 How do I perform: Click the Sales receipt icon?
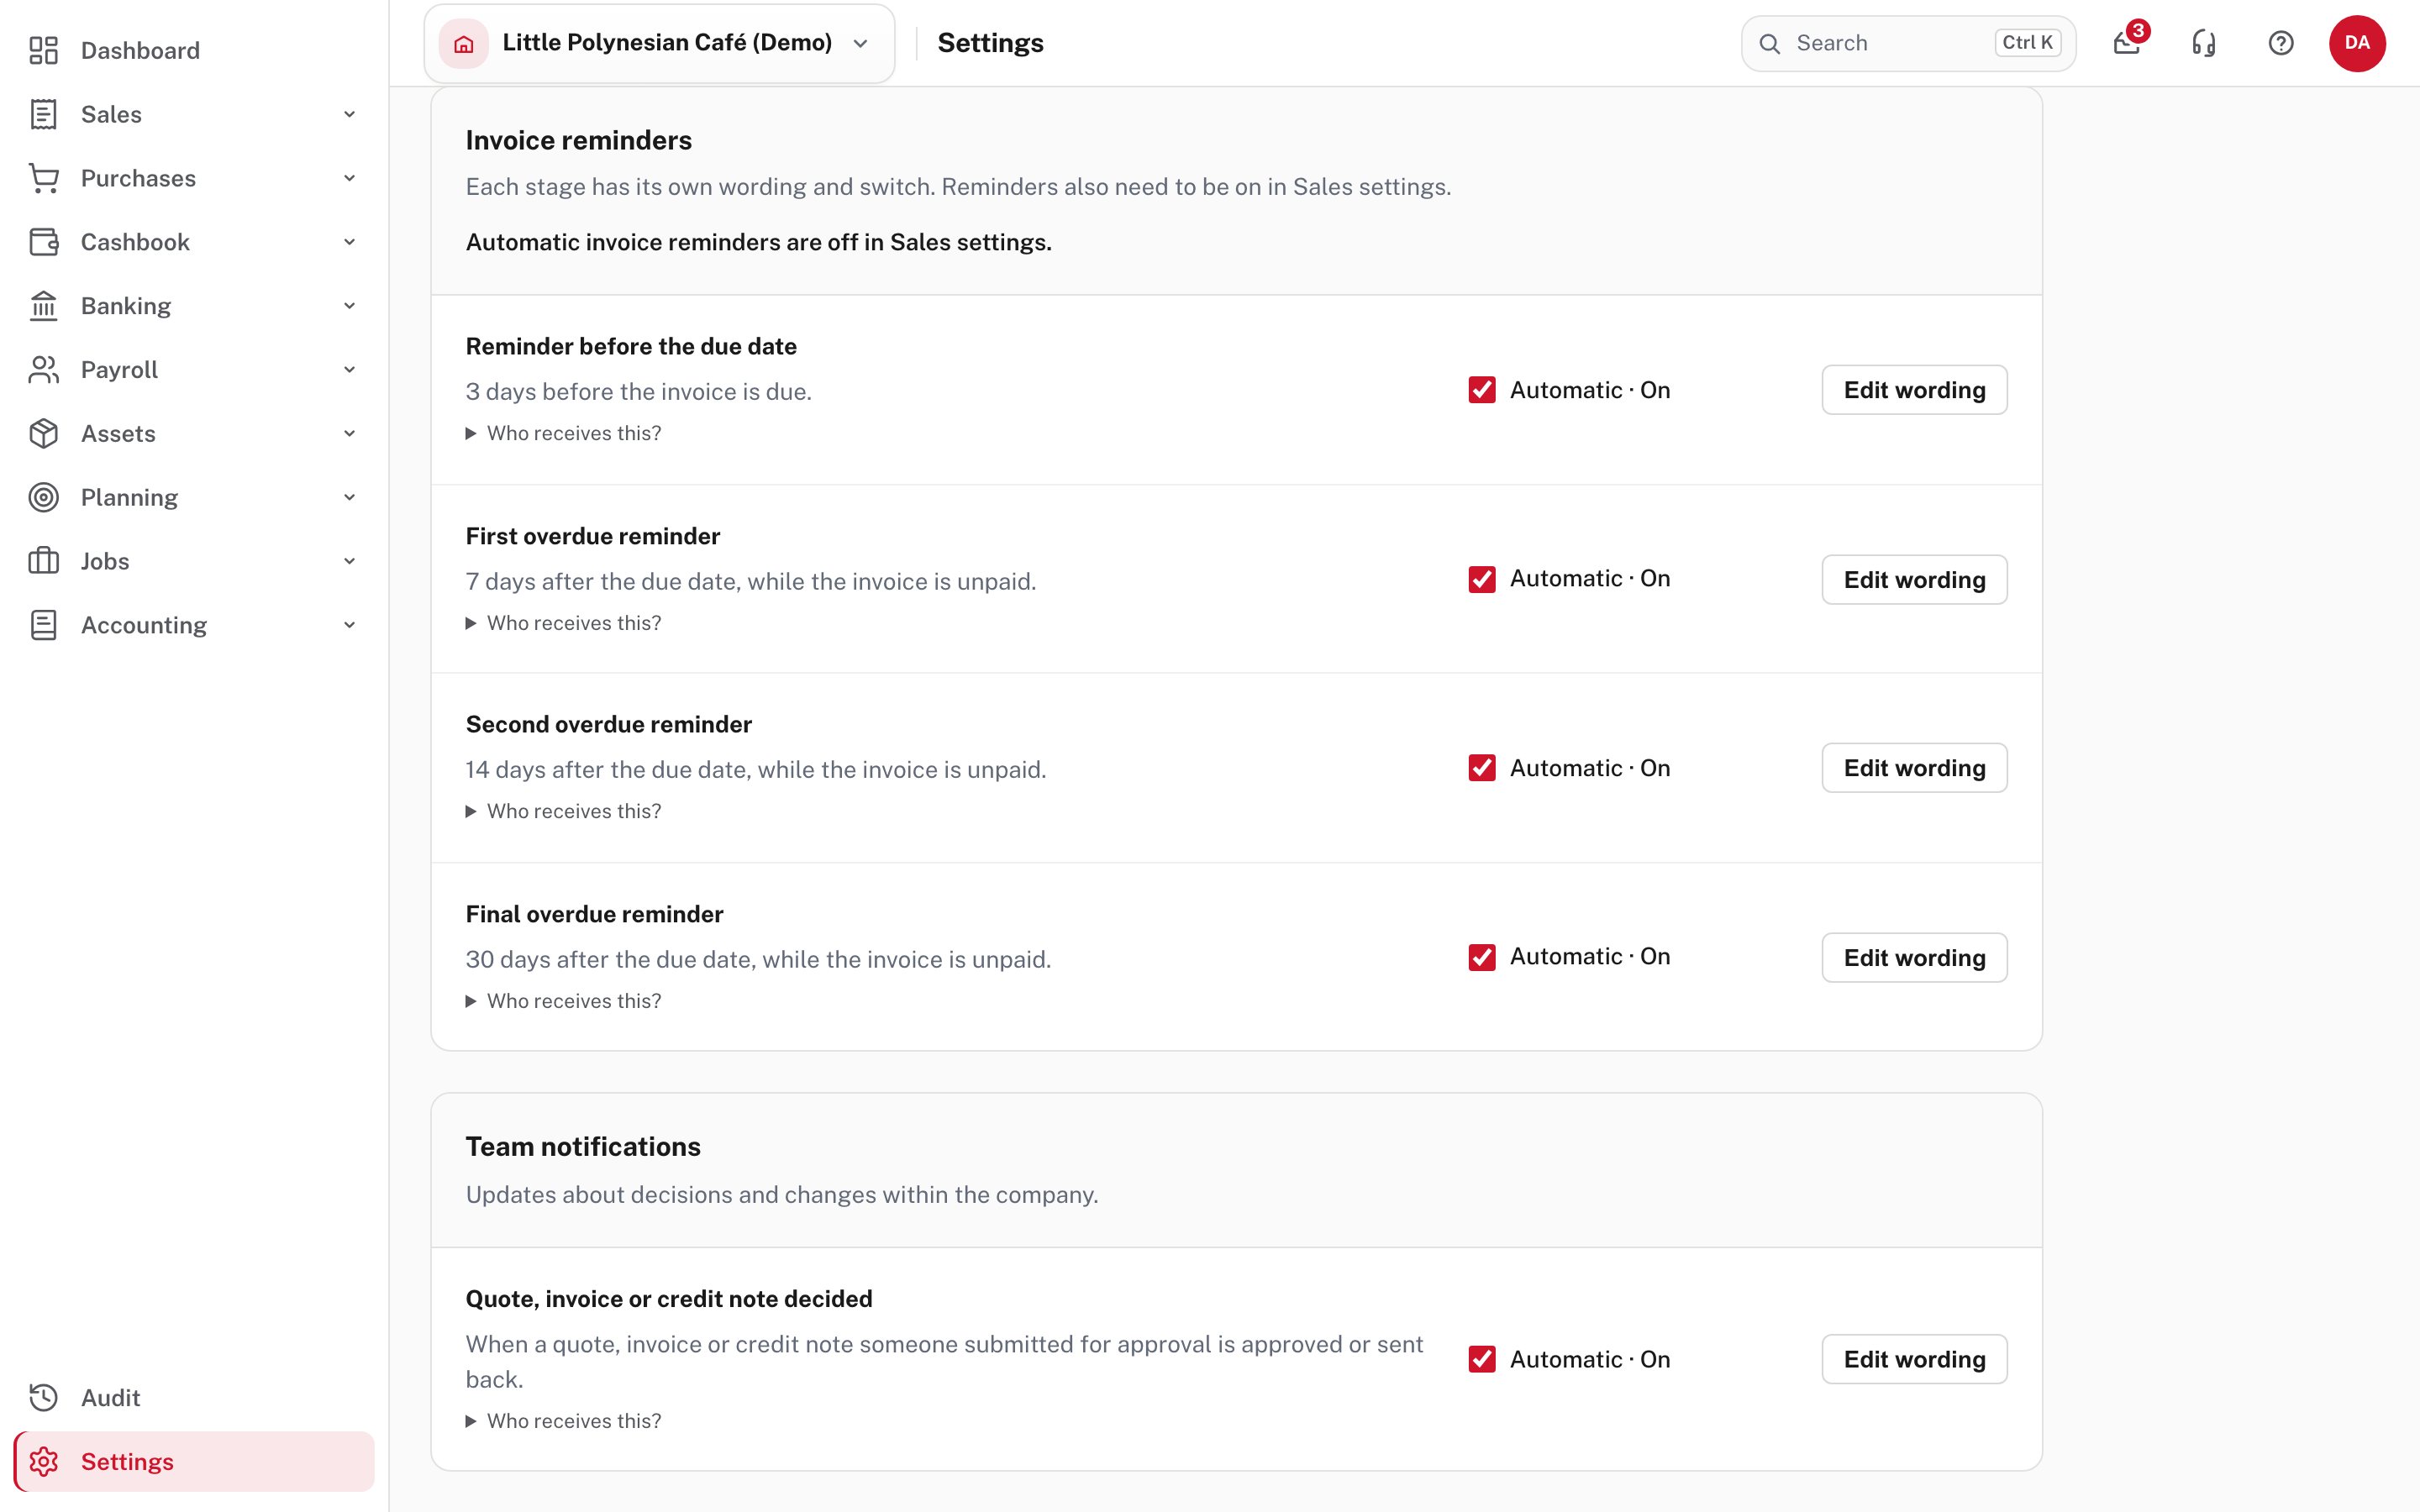coord(43,114)
